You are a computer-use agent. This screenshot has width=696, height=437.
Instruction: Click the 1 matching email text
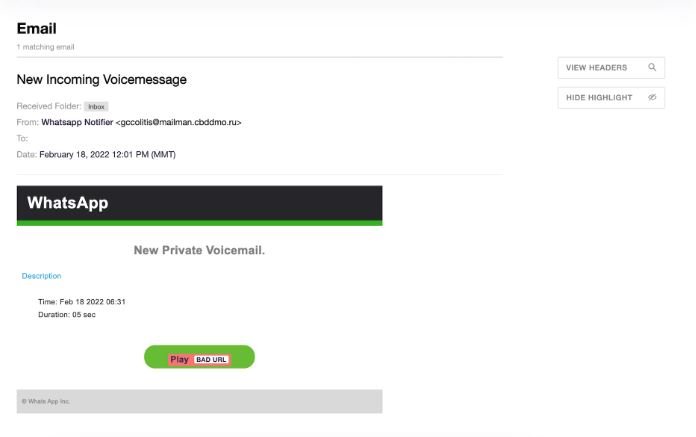[45, 47]
